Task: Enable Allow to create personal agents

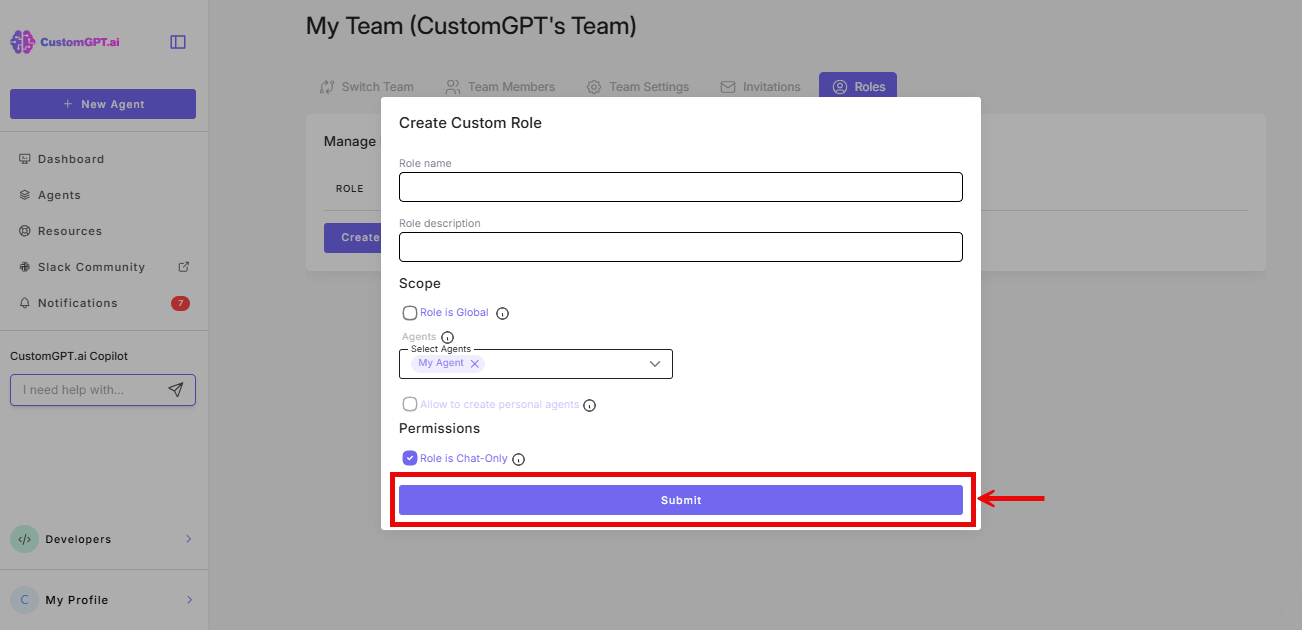Action: click(410, 404)
